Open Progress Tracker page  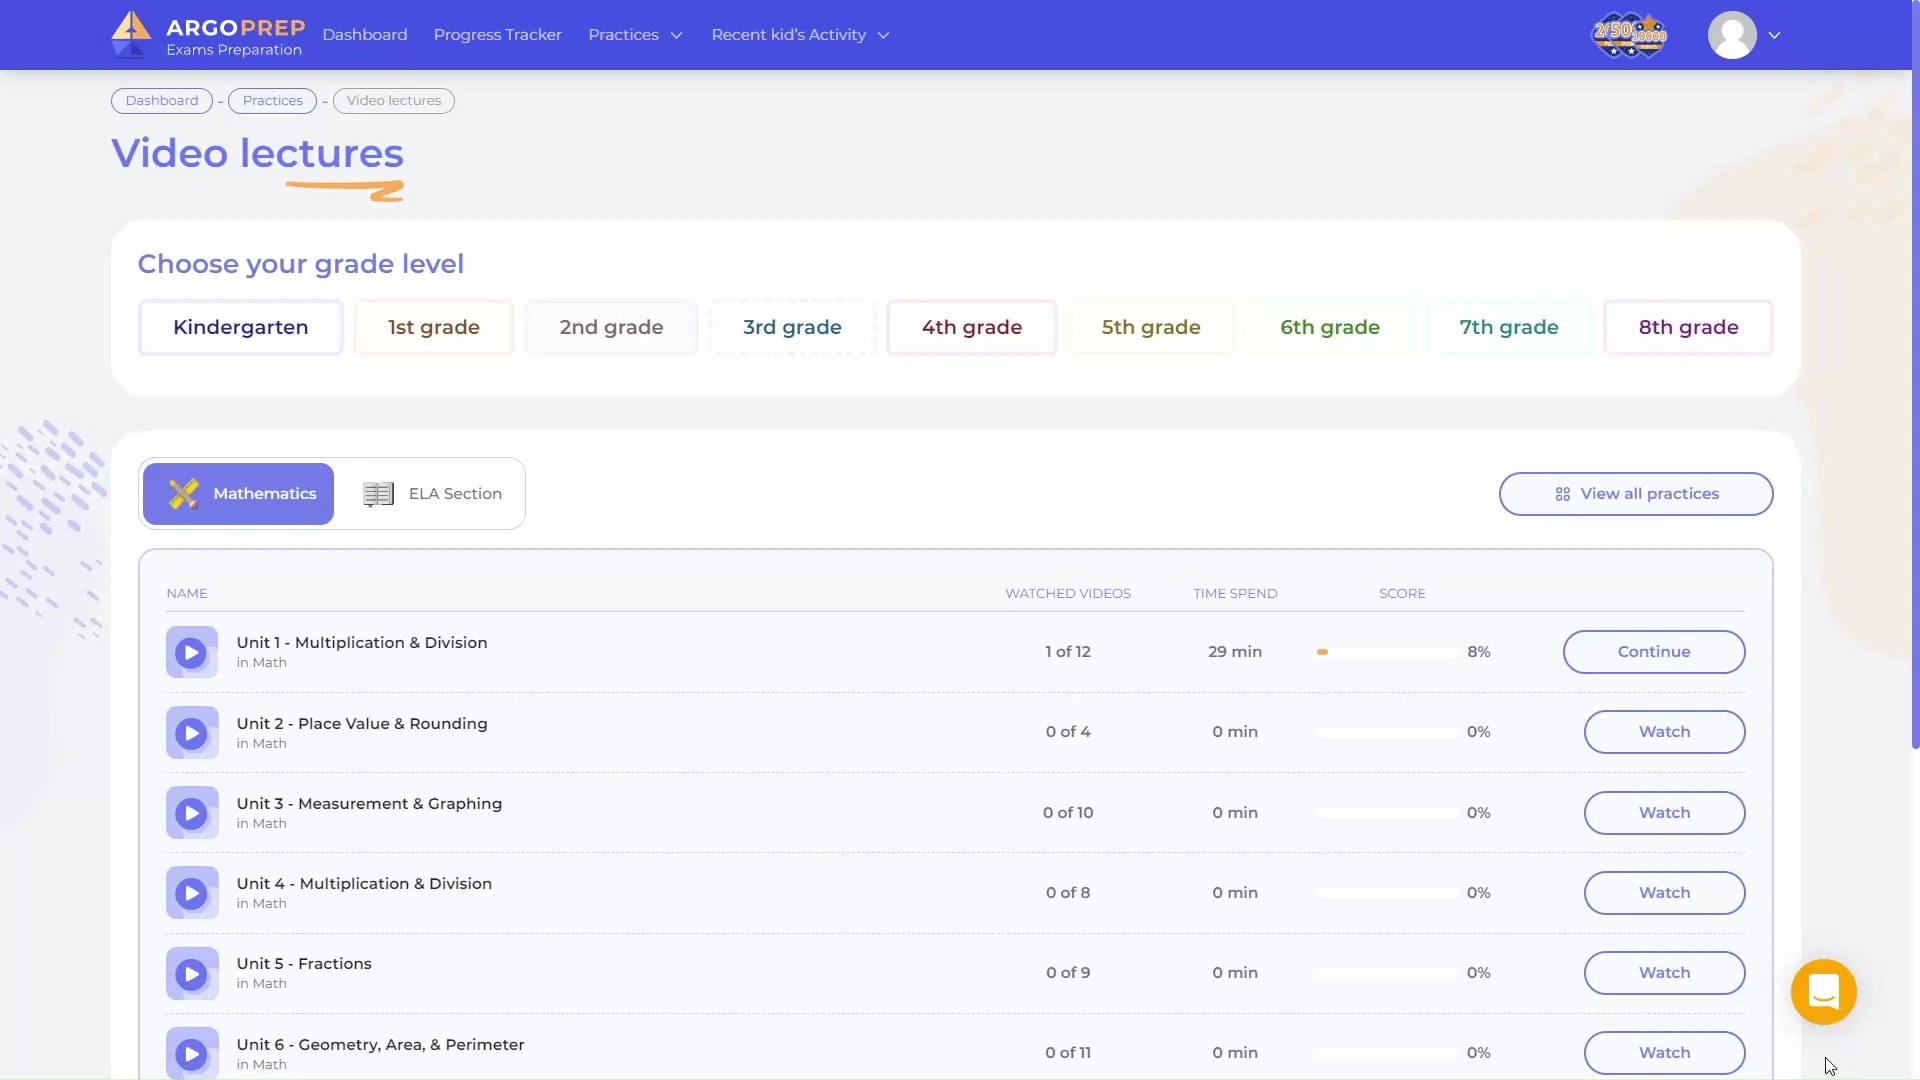pyautogui.click(x=498, y=35)
